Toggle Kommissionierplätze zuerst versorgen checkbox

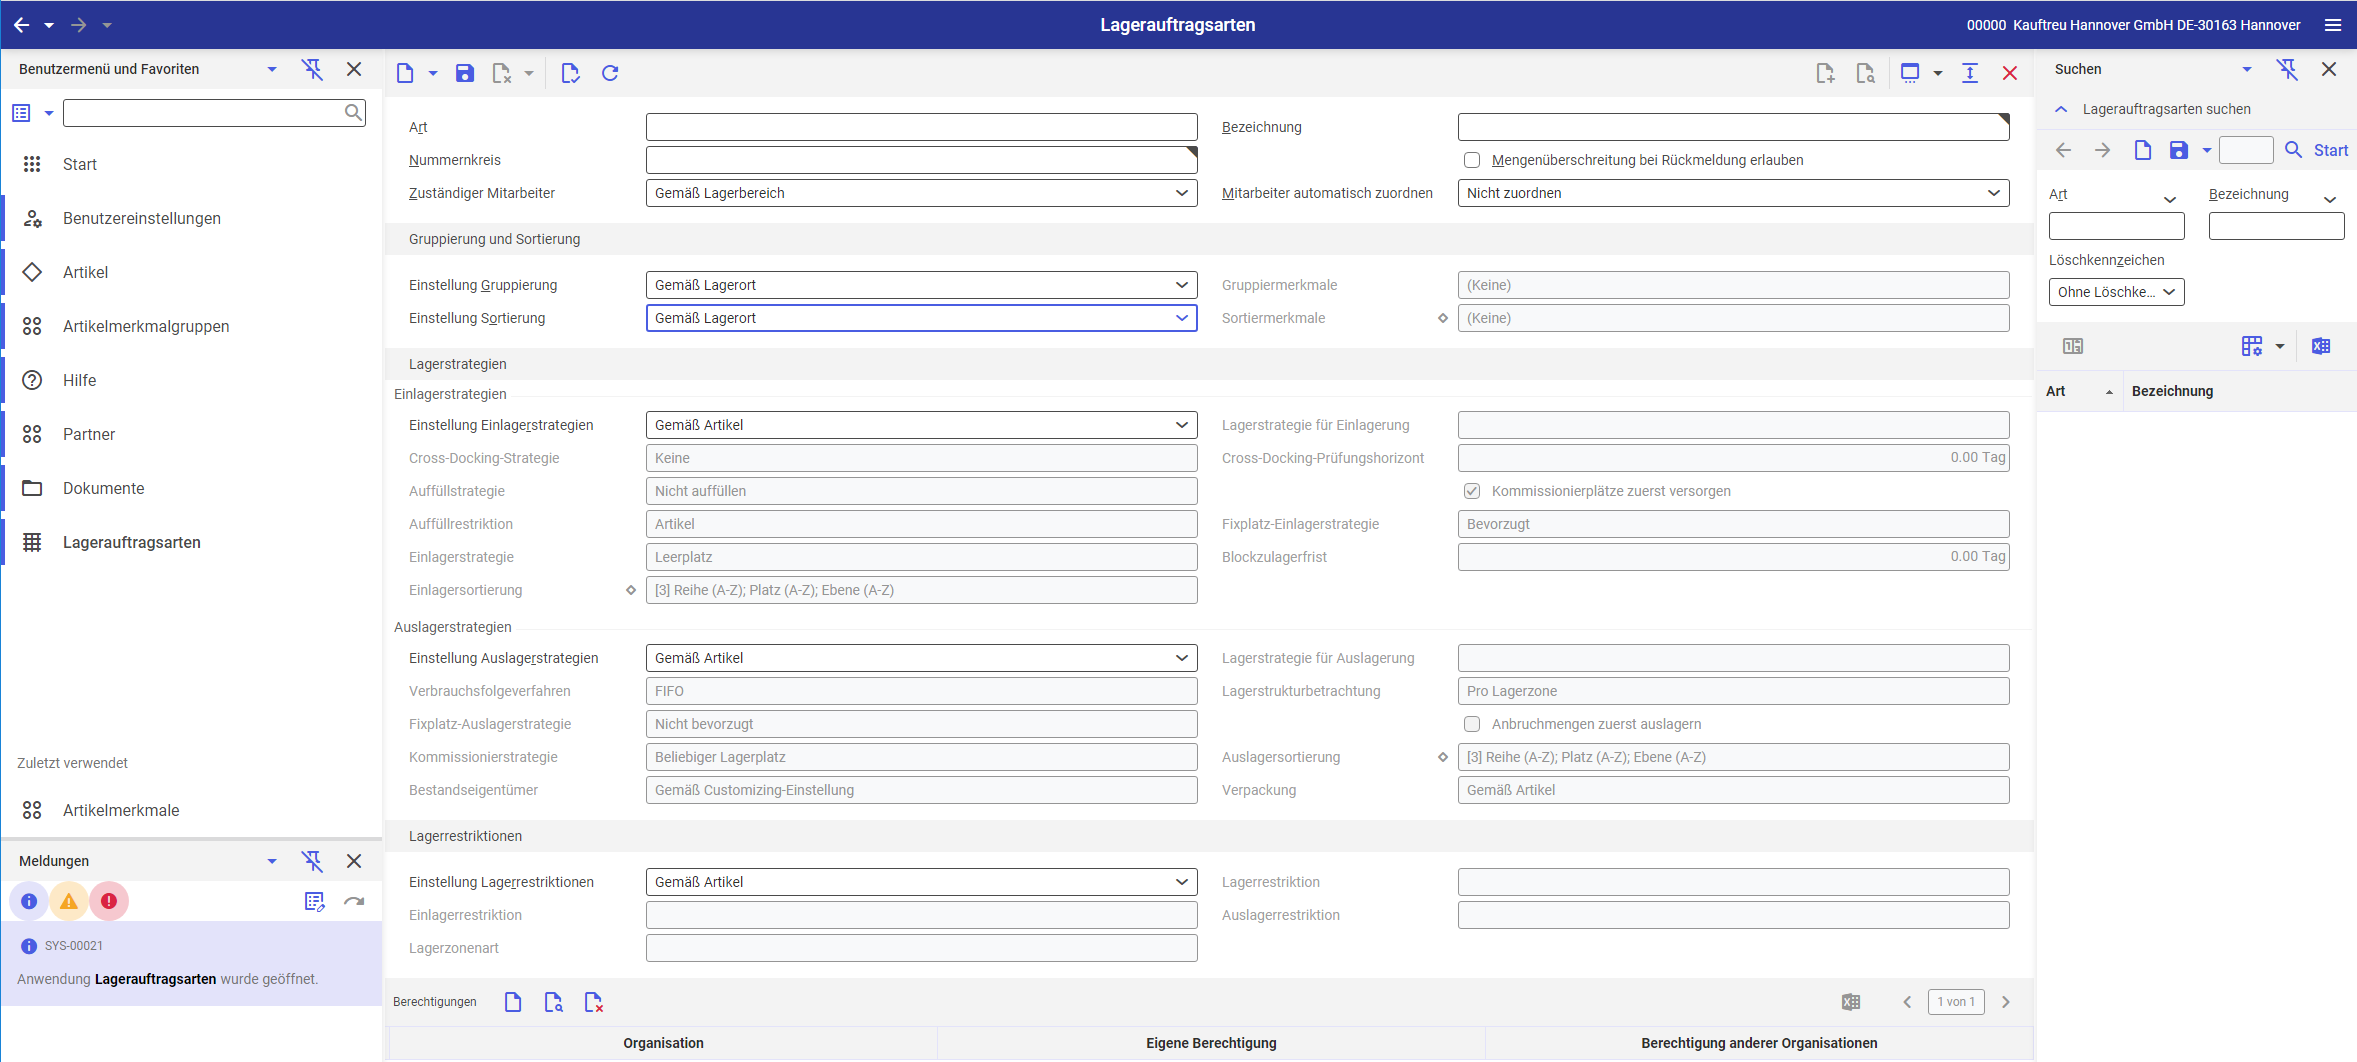pos(1472,491)
